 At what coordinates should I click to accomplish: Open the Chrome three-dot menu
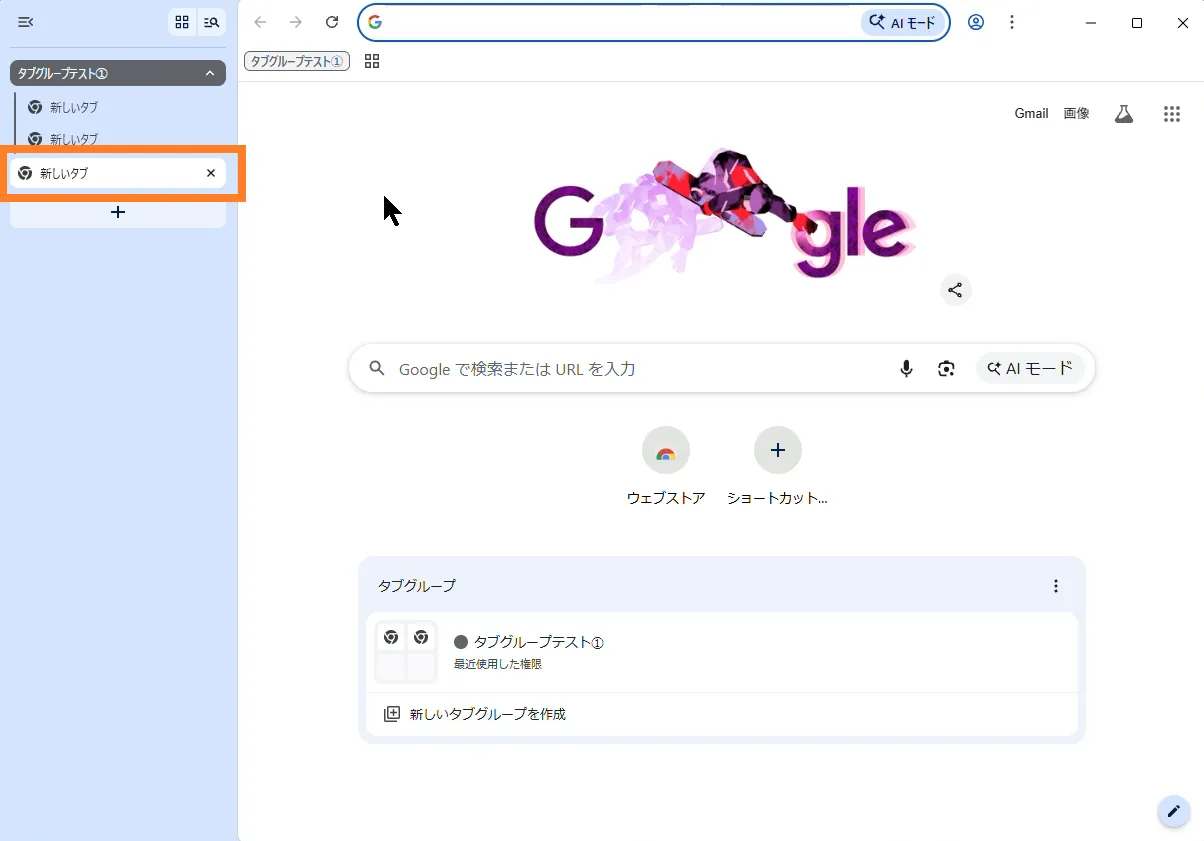(x=1012, y=22)
